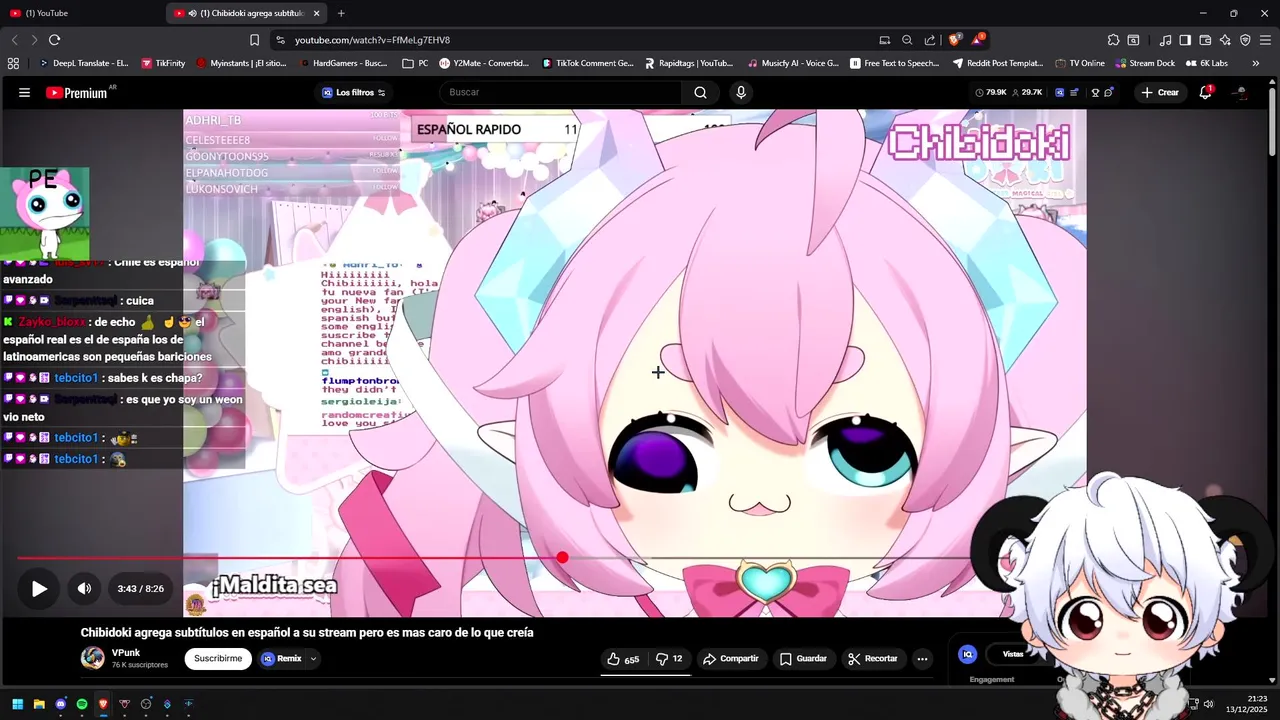Open the Los filtros dropdown
Viewport: 1280px width, 720px height.
coord(354,93)
